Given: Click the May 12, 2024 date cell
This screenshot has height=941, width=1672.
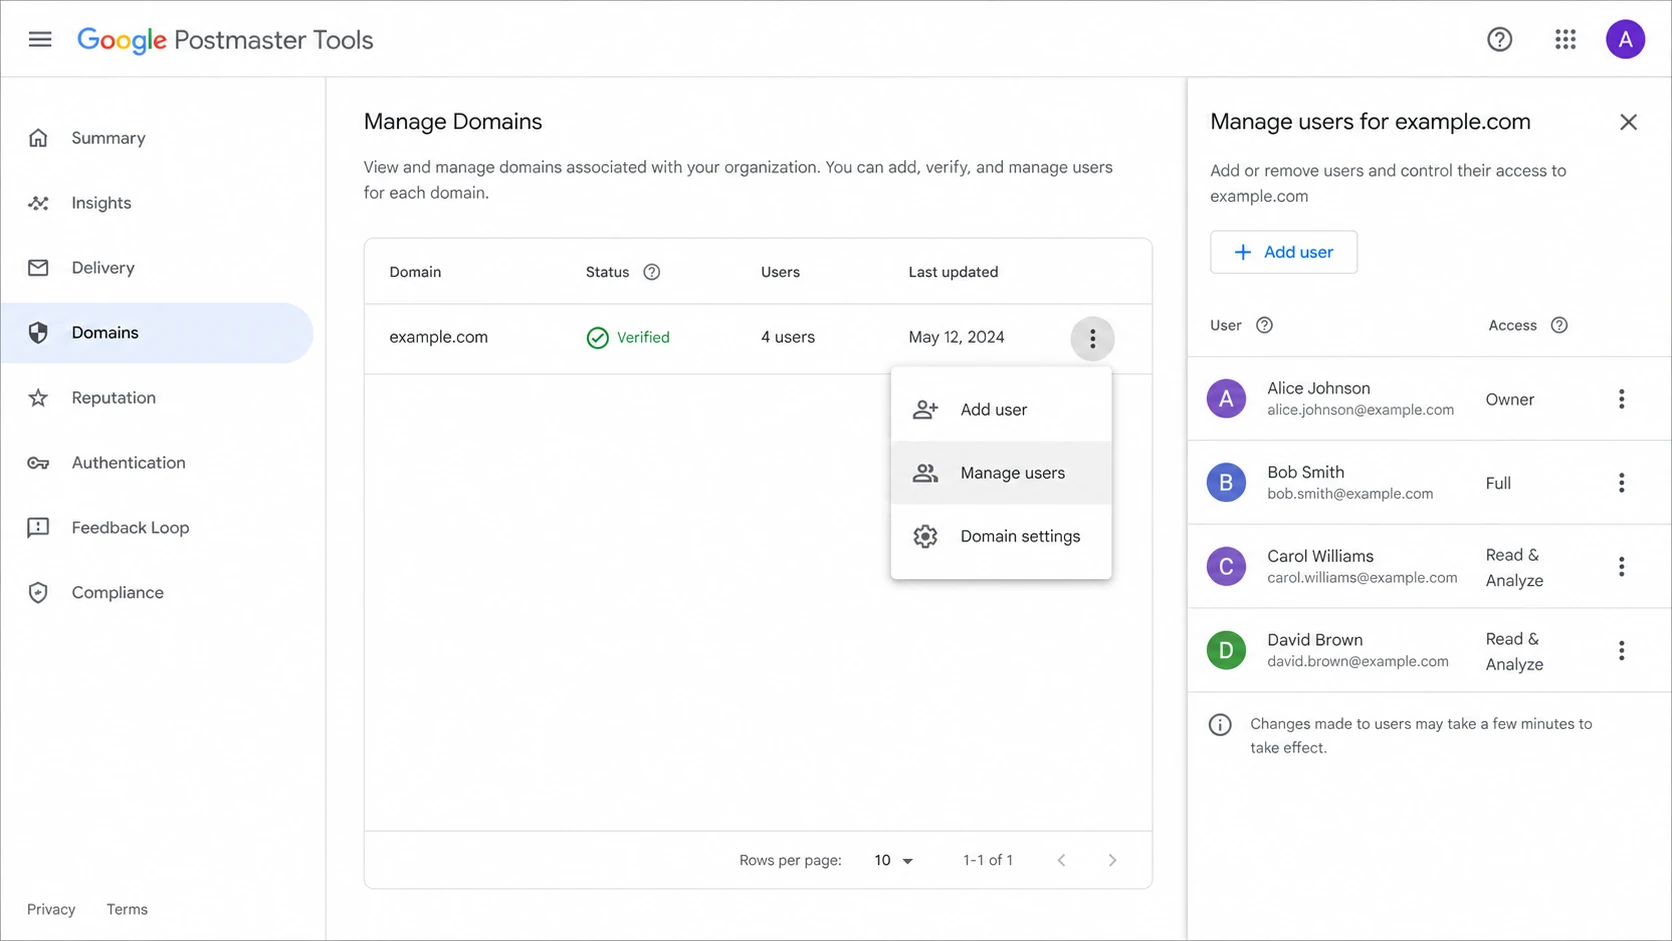Looking at the screenshot, I should pos(956,338).
